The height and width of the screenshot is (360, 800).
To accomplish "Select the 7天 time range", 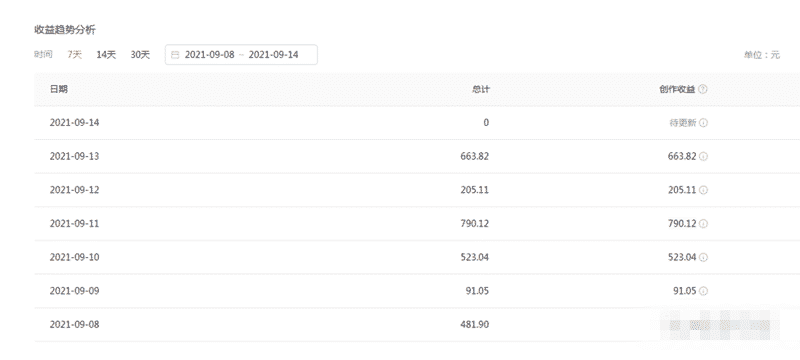I will pos(74,55).
